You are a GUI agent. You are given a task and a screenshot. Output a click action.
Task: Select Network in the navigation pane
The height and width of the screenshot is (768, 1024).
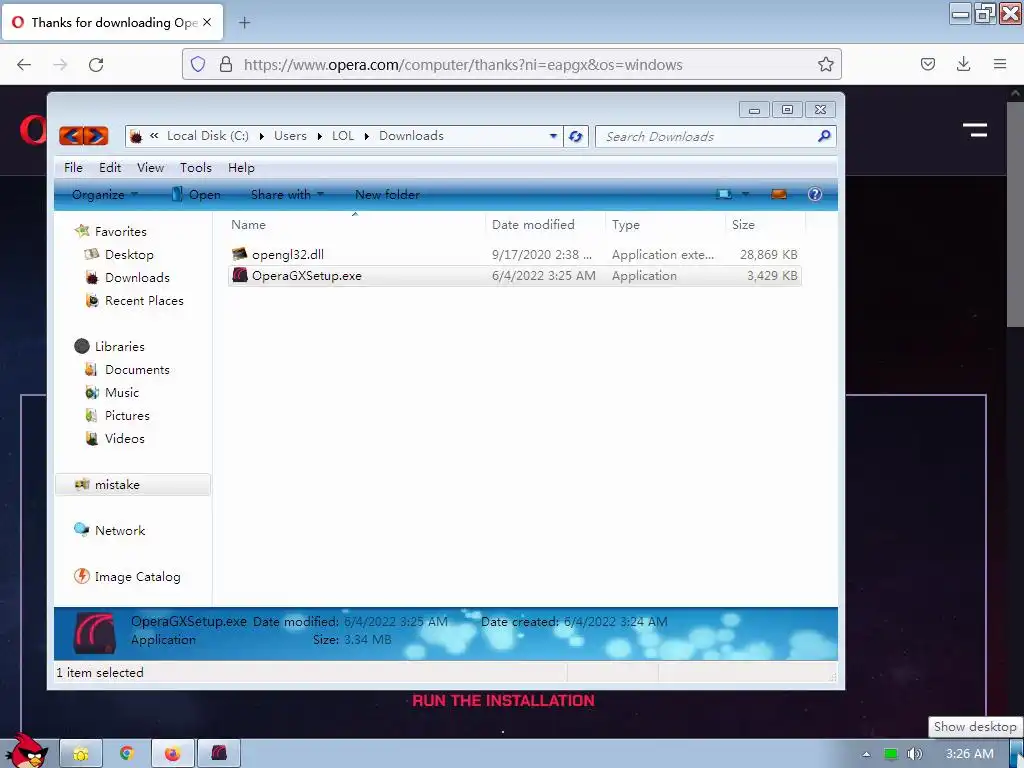click(120, 530)
